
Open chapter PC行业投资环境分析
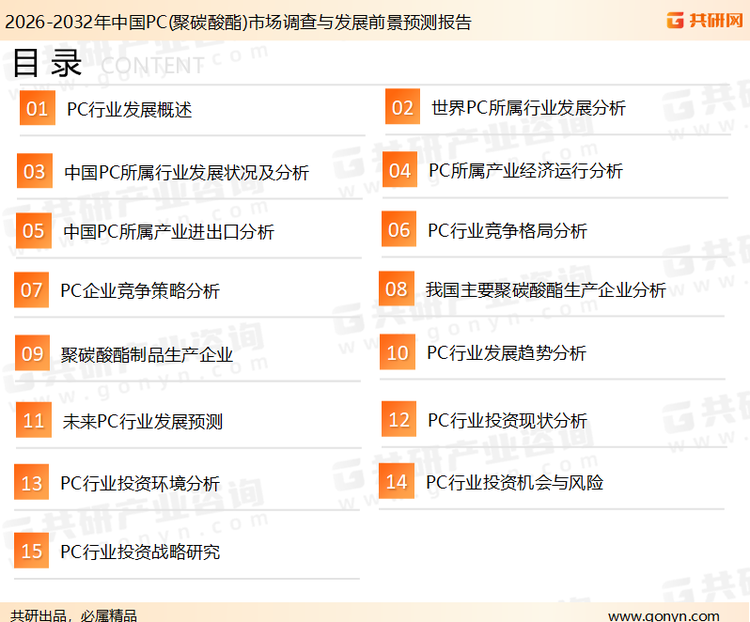[x=140, y=483]
